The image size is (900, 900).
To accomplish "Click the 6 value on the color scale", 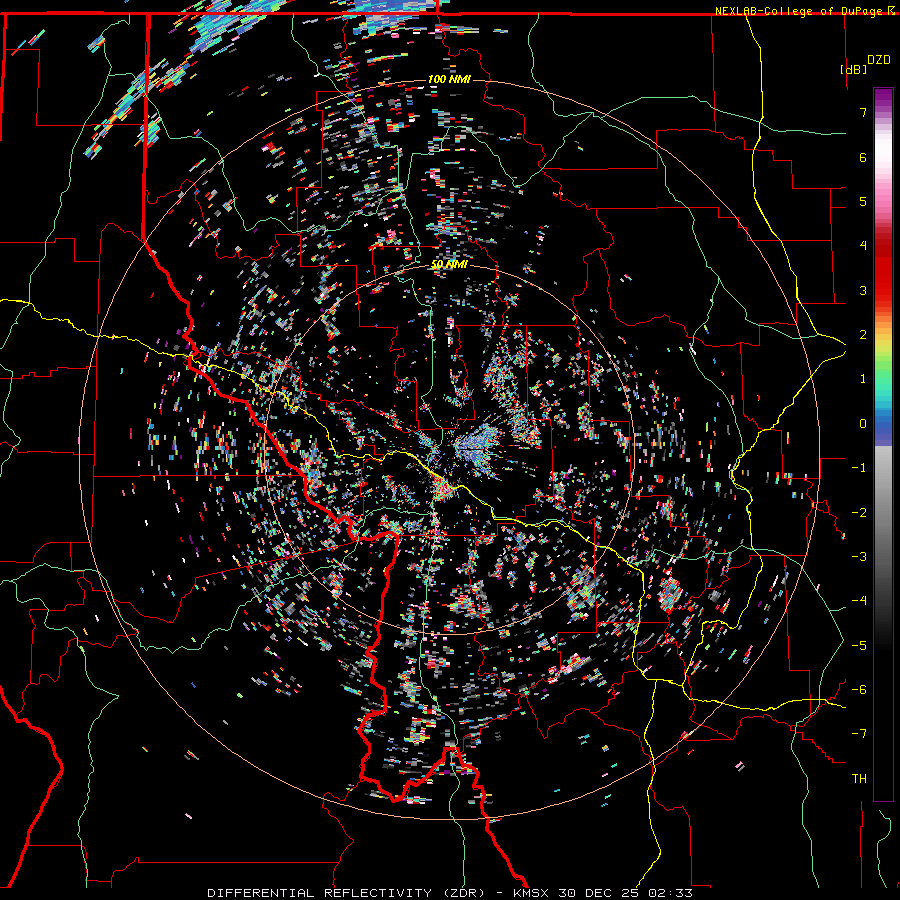I will click(x=863, y=157).
